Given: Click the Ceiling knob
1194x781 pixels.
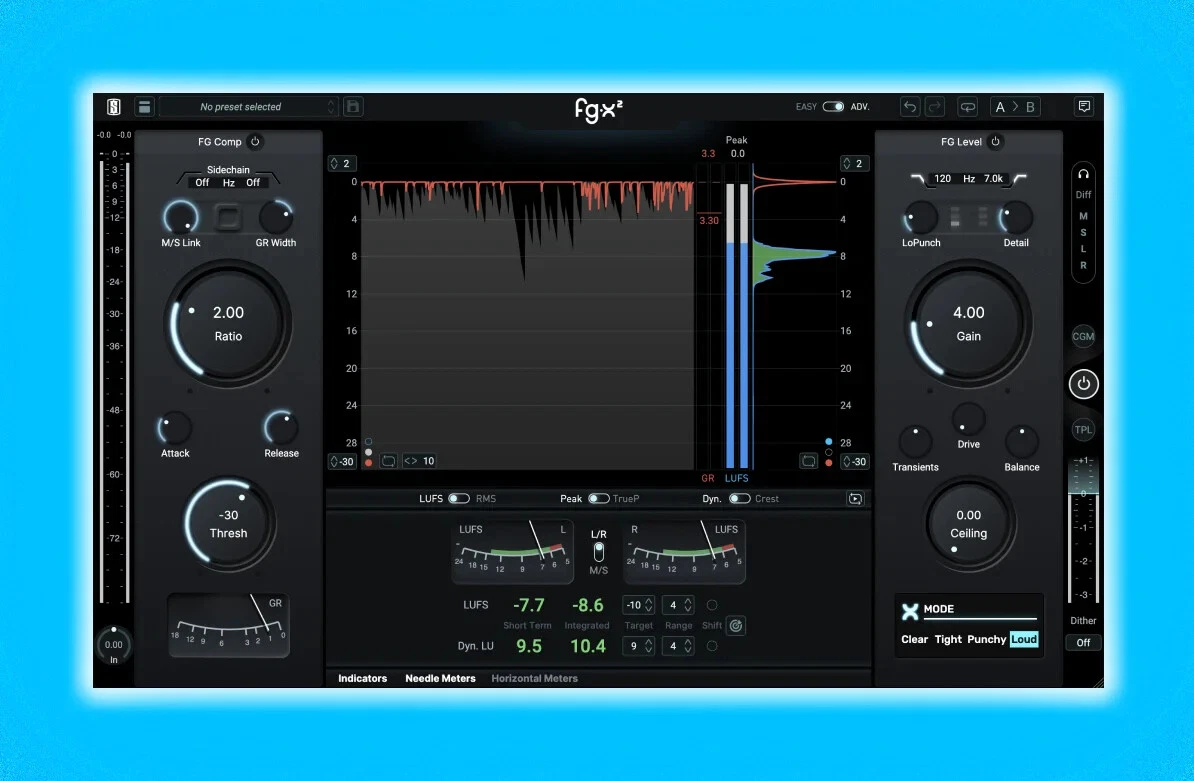Looking at the screenshot, I should 969,524.
